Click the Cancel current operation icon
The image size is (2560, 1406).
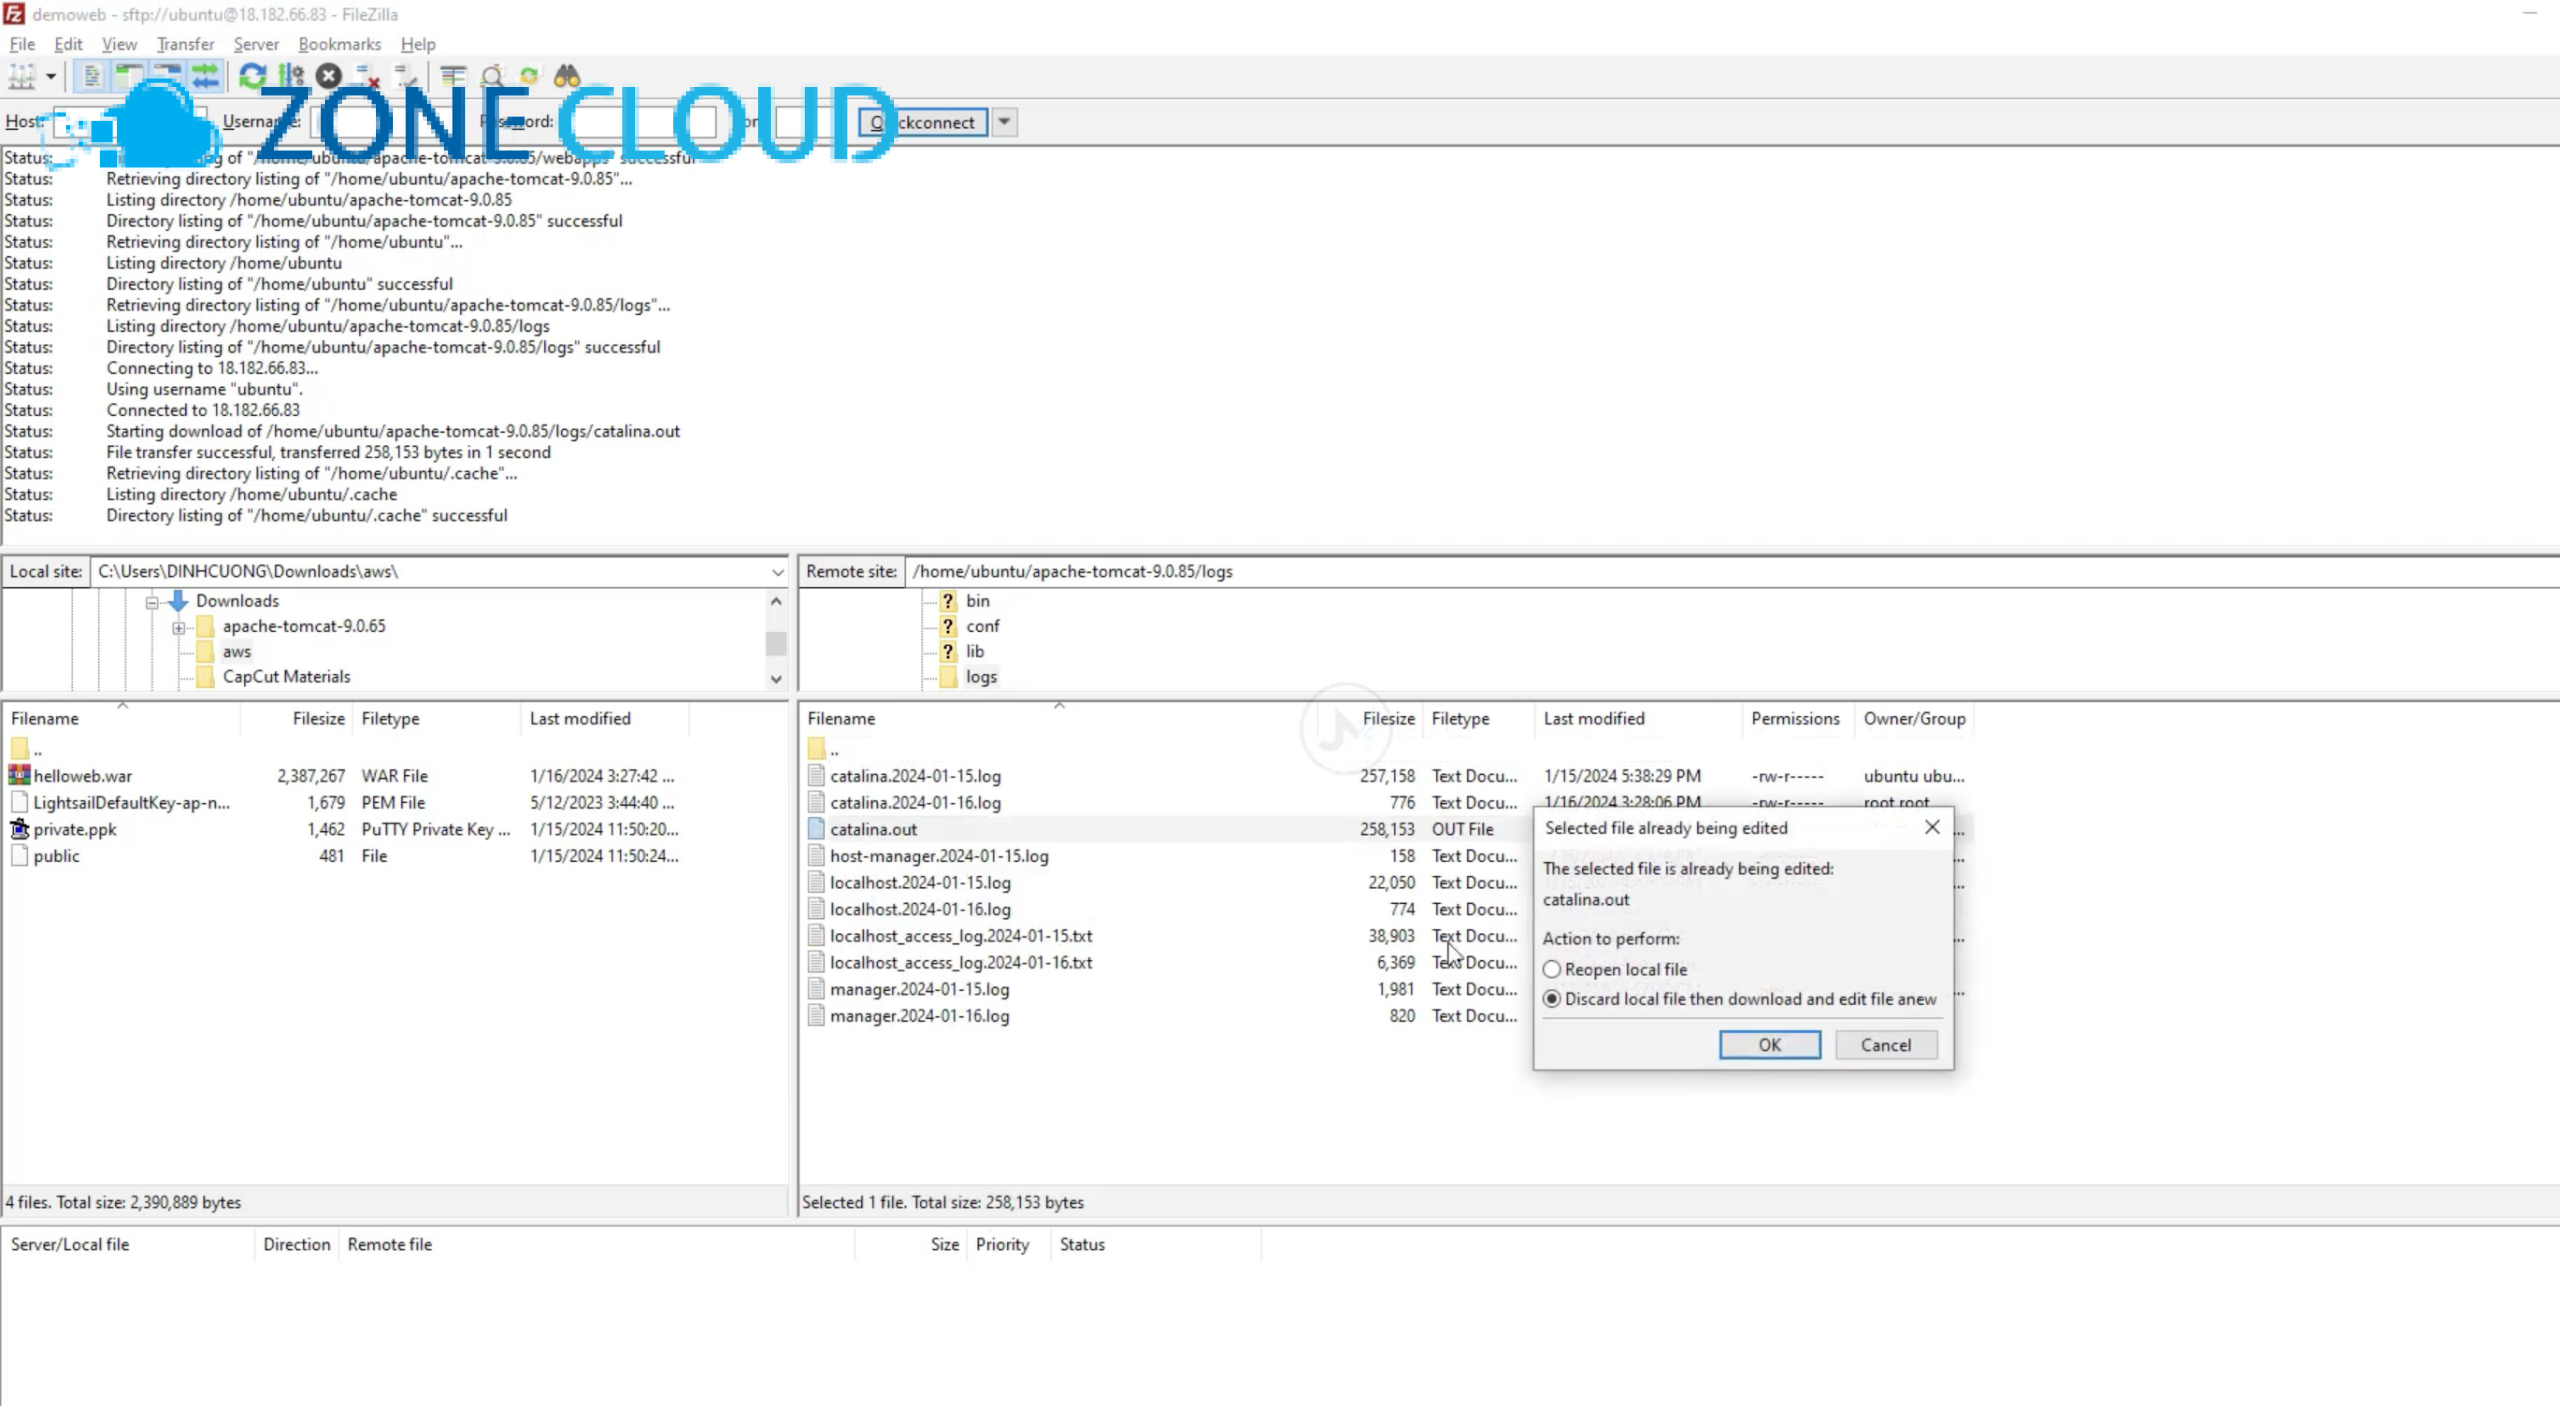328,76
